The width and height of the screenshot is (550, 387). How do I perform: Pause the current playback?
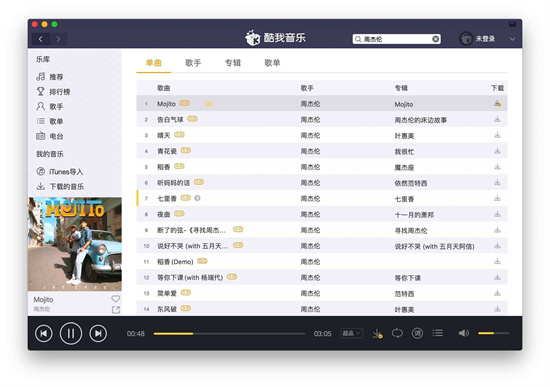(71, 333)
